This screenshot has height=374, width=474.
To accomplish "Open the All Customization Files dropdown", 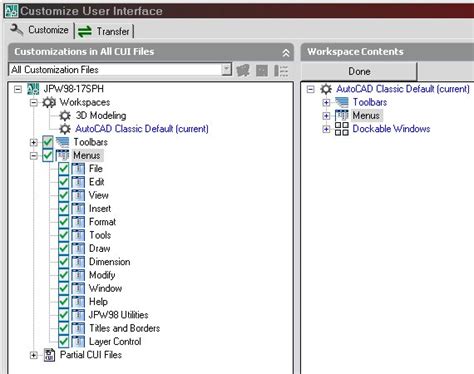I will (x=226, y=70).
